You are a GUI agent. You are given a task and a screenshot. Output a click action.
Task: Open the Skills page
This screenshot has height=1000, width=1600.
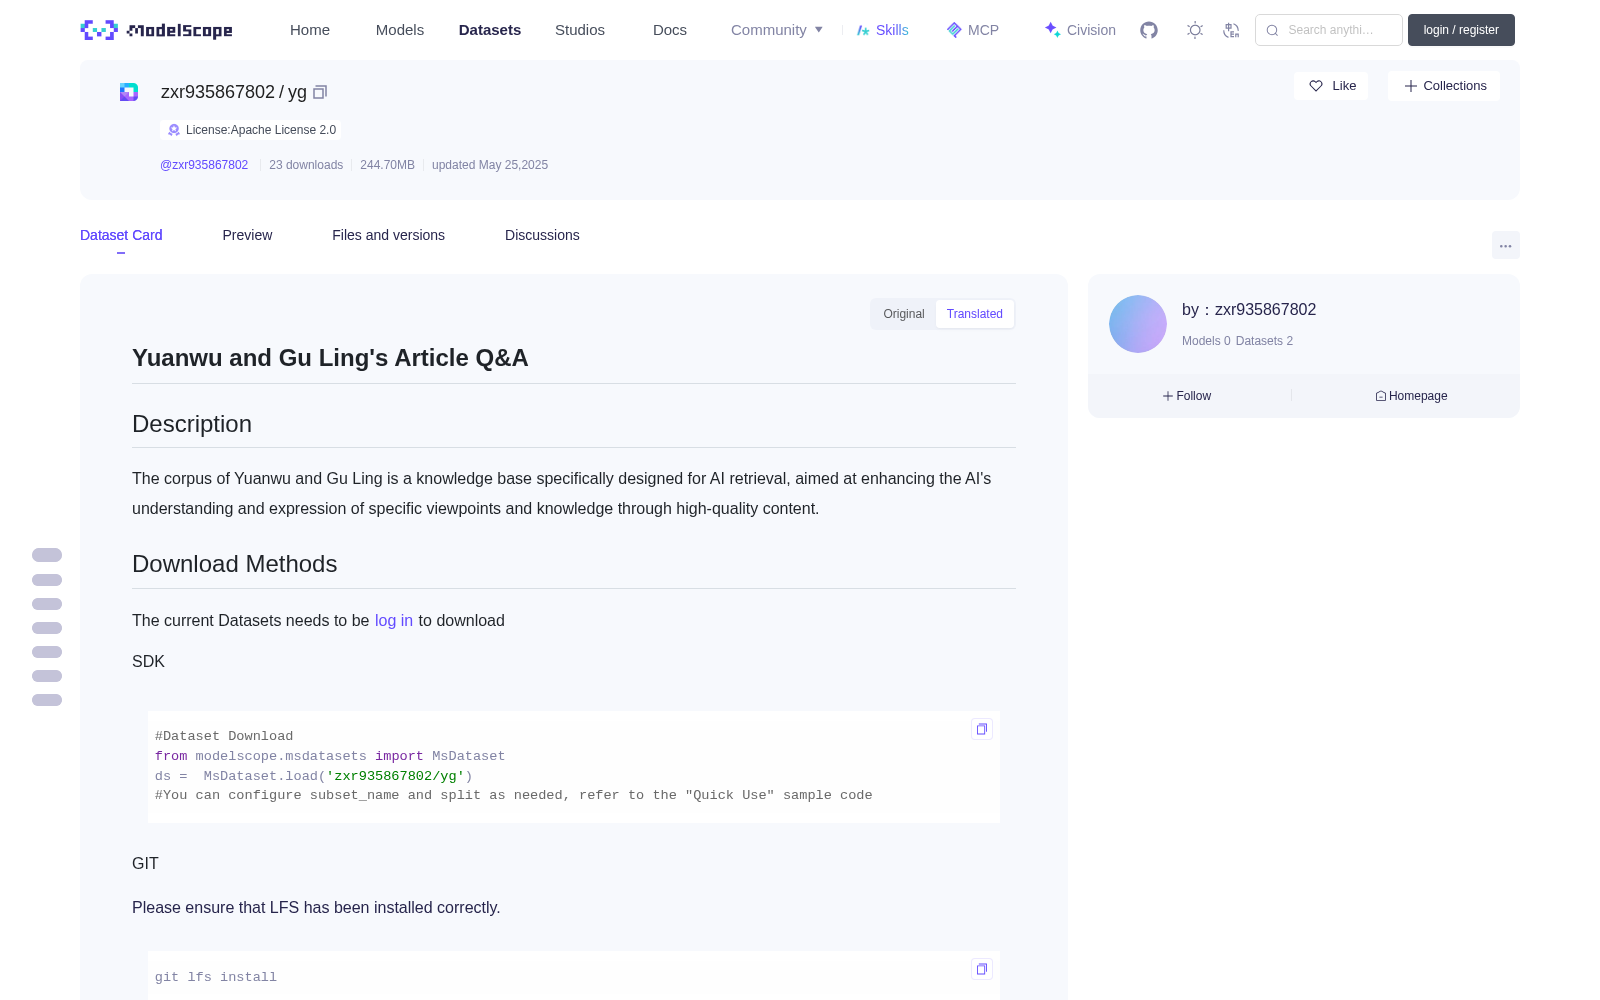(x=882, y=30)
